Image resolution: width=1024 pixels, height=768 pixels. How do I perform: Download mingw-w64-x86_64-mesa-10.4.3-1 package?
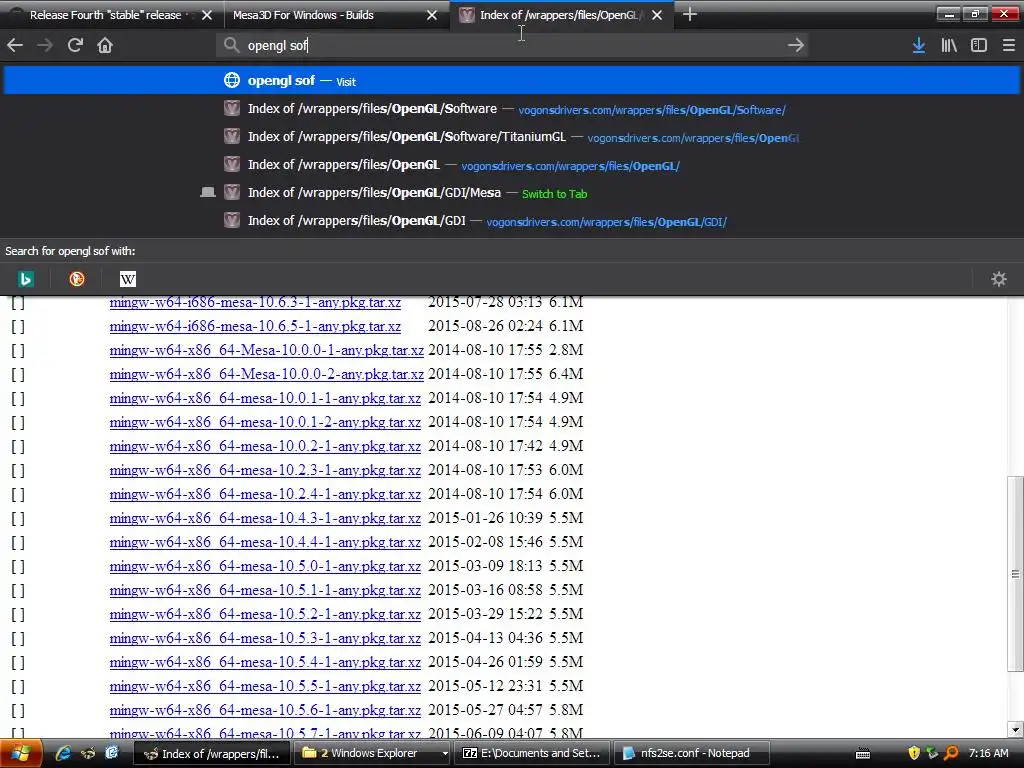point(265,518)
